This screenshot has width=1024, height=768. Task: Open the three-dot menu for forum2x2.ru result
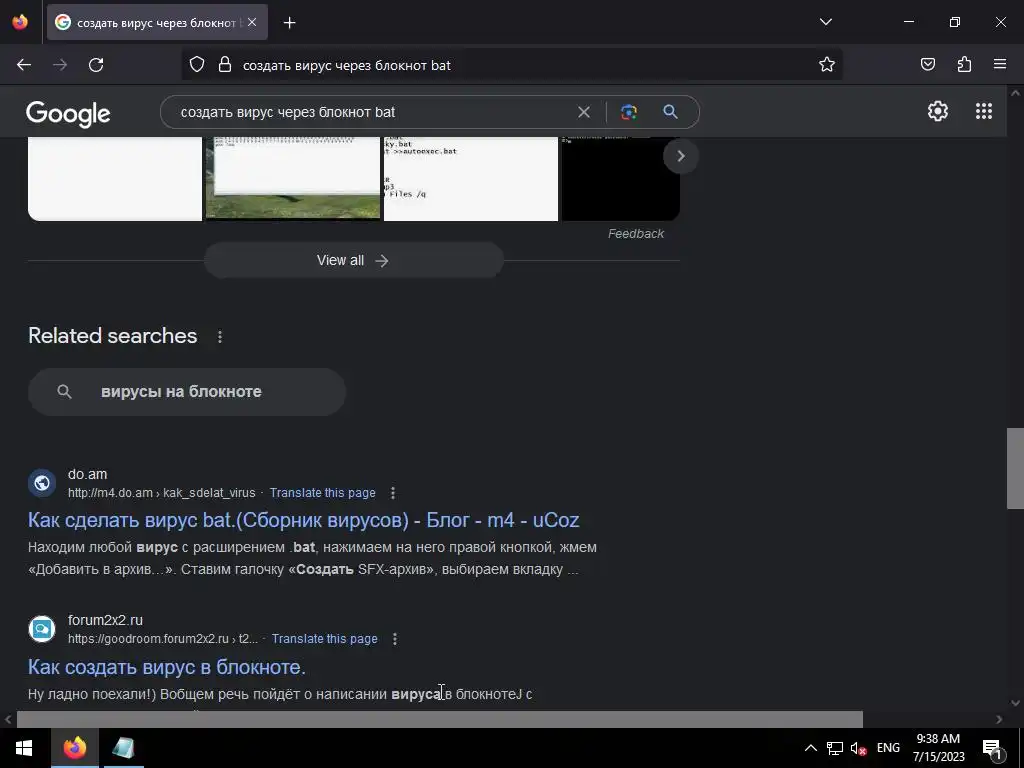click(394, 639)
